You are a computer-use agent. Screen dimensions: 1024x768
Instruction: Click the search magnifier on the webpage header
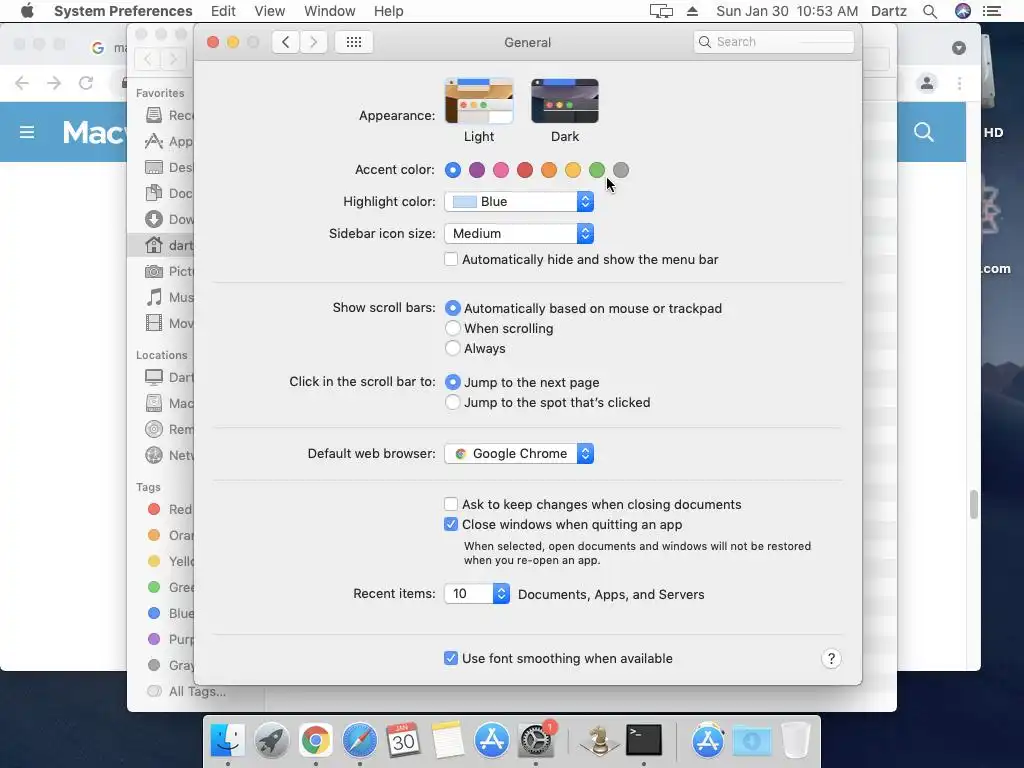pyautogui.click(x=923, y=133)
